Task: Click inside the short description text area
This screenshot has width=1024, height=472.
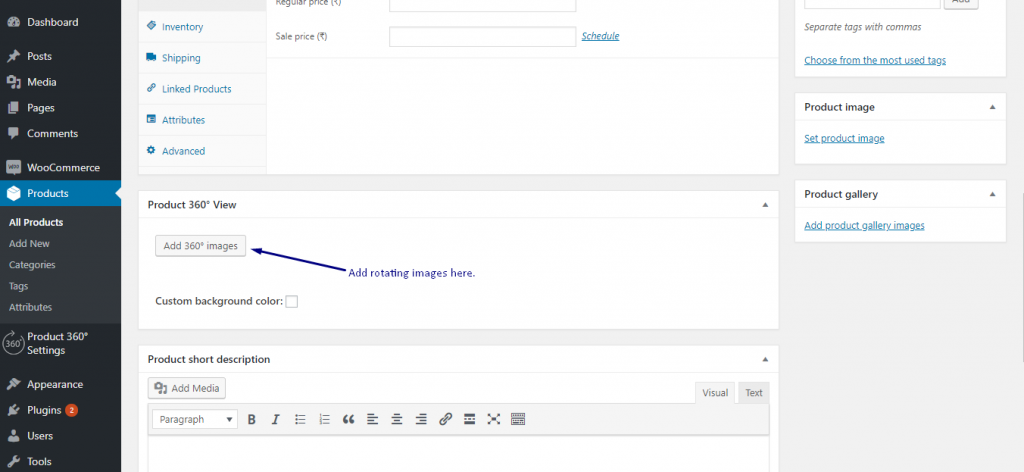Action: click(458, 454)
